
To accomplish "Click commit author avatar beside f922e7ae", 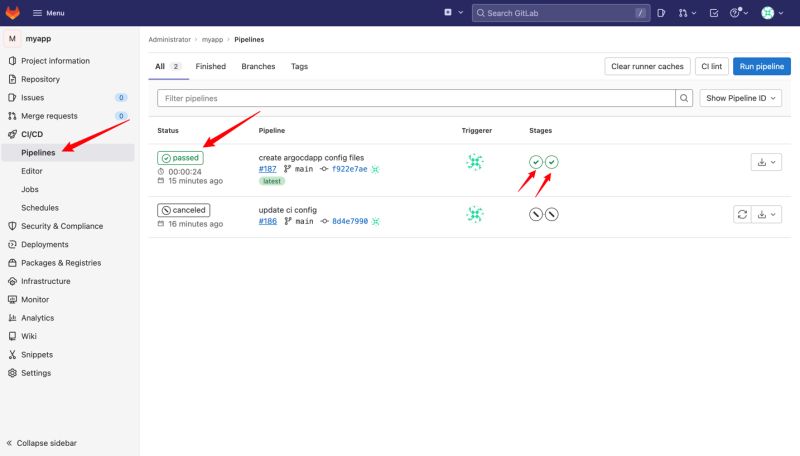I will (x=376, y=169).
